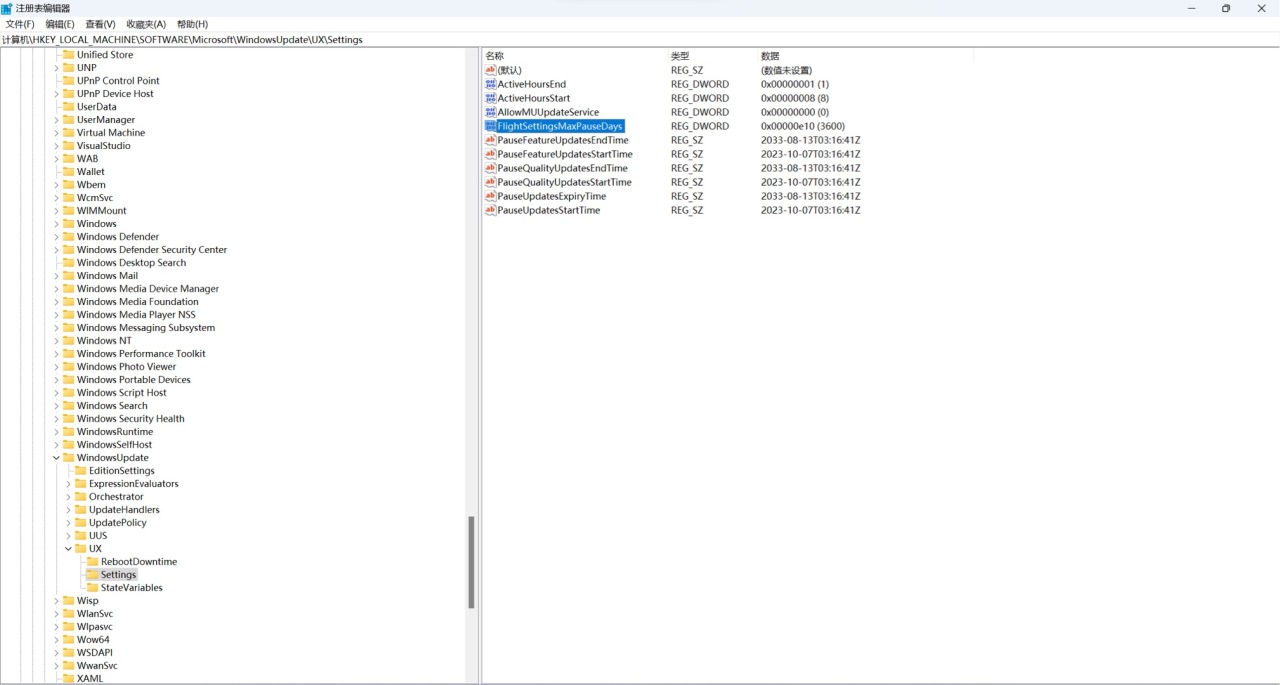Image resolution: width=1280 pixels, height=685 pixels.
Task: Click the PauseQualityUpdatesEndTime string icon
Action: [490, 168]
